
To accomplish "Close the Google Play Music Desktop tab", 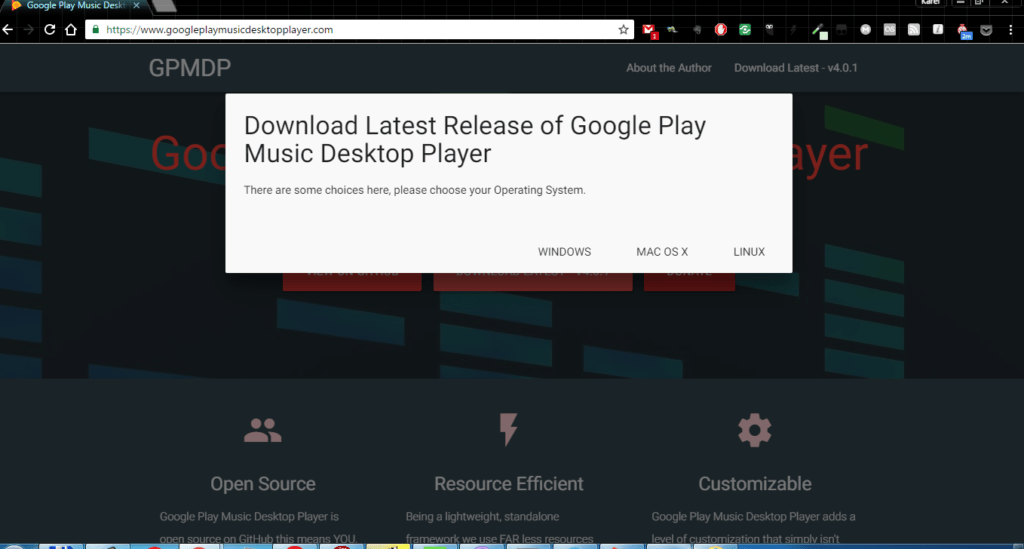I will coord(136,5).
